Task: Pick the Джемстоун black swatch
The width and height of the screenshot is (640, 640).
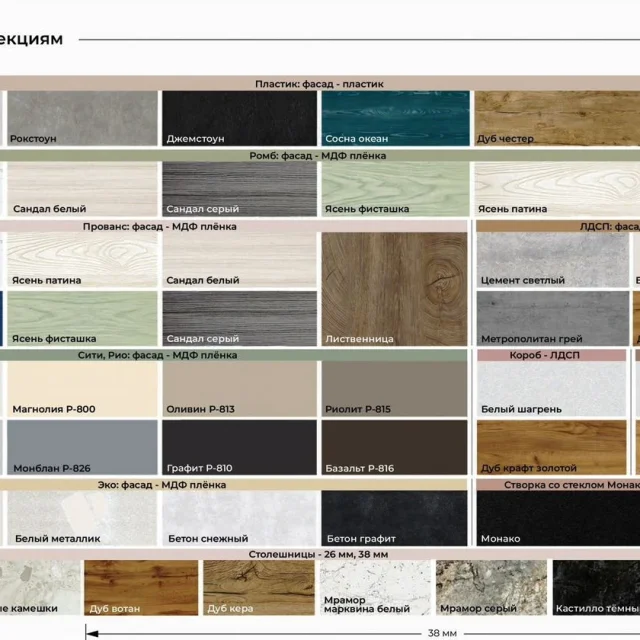Action: (239, 118)
